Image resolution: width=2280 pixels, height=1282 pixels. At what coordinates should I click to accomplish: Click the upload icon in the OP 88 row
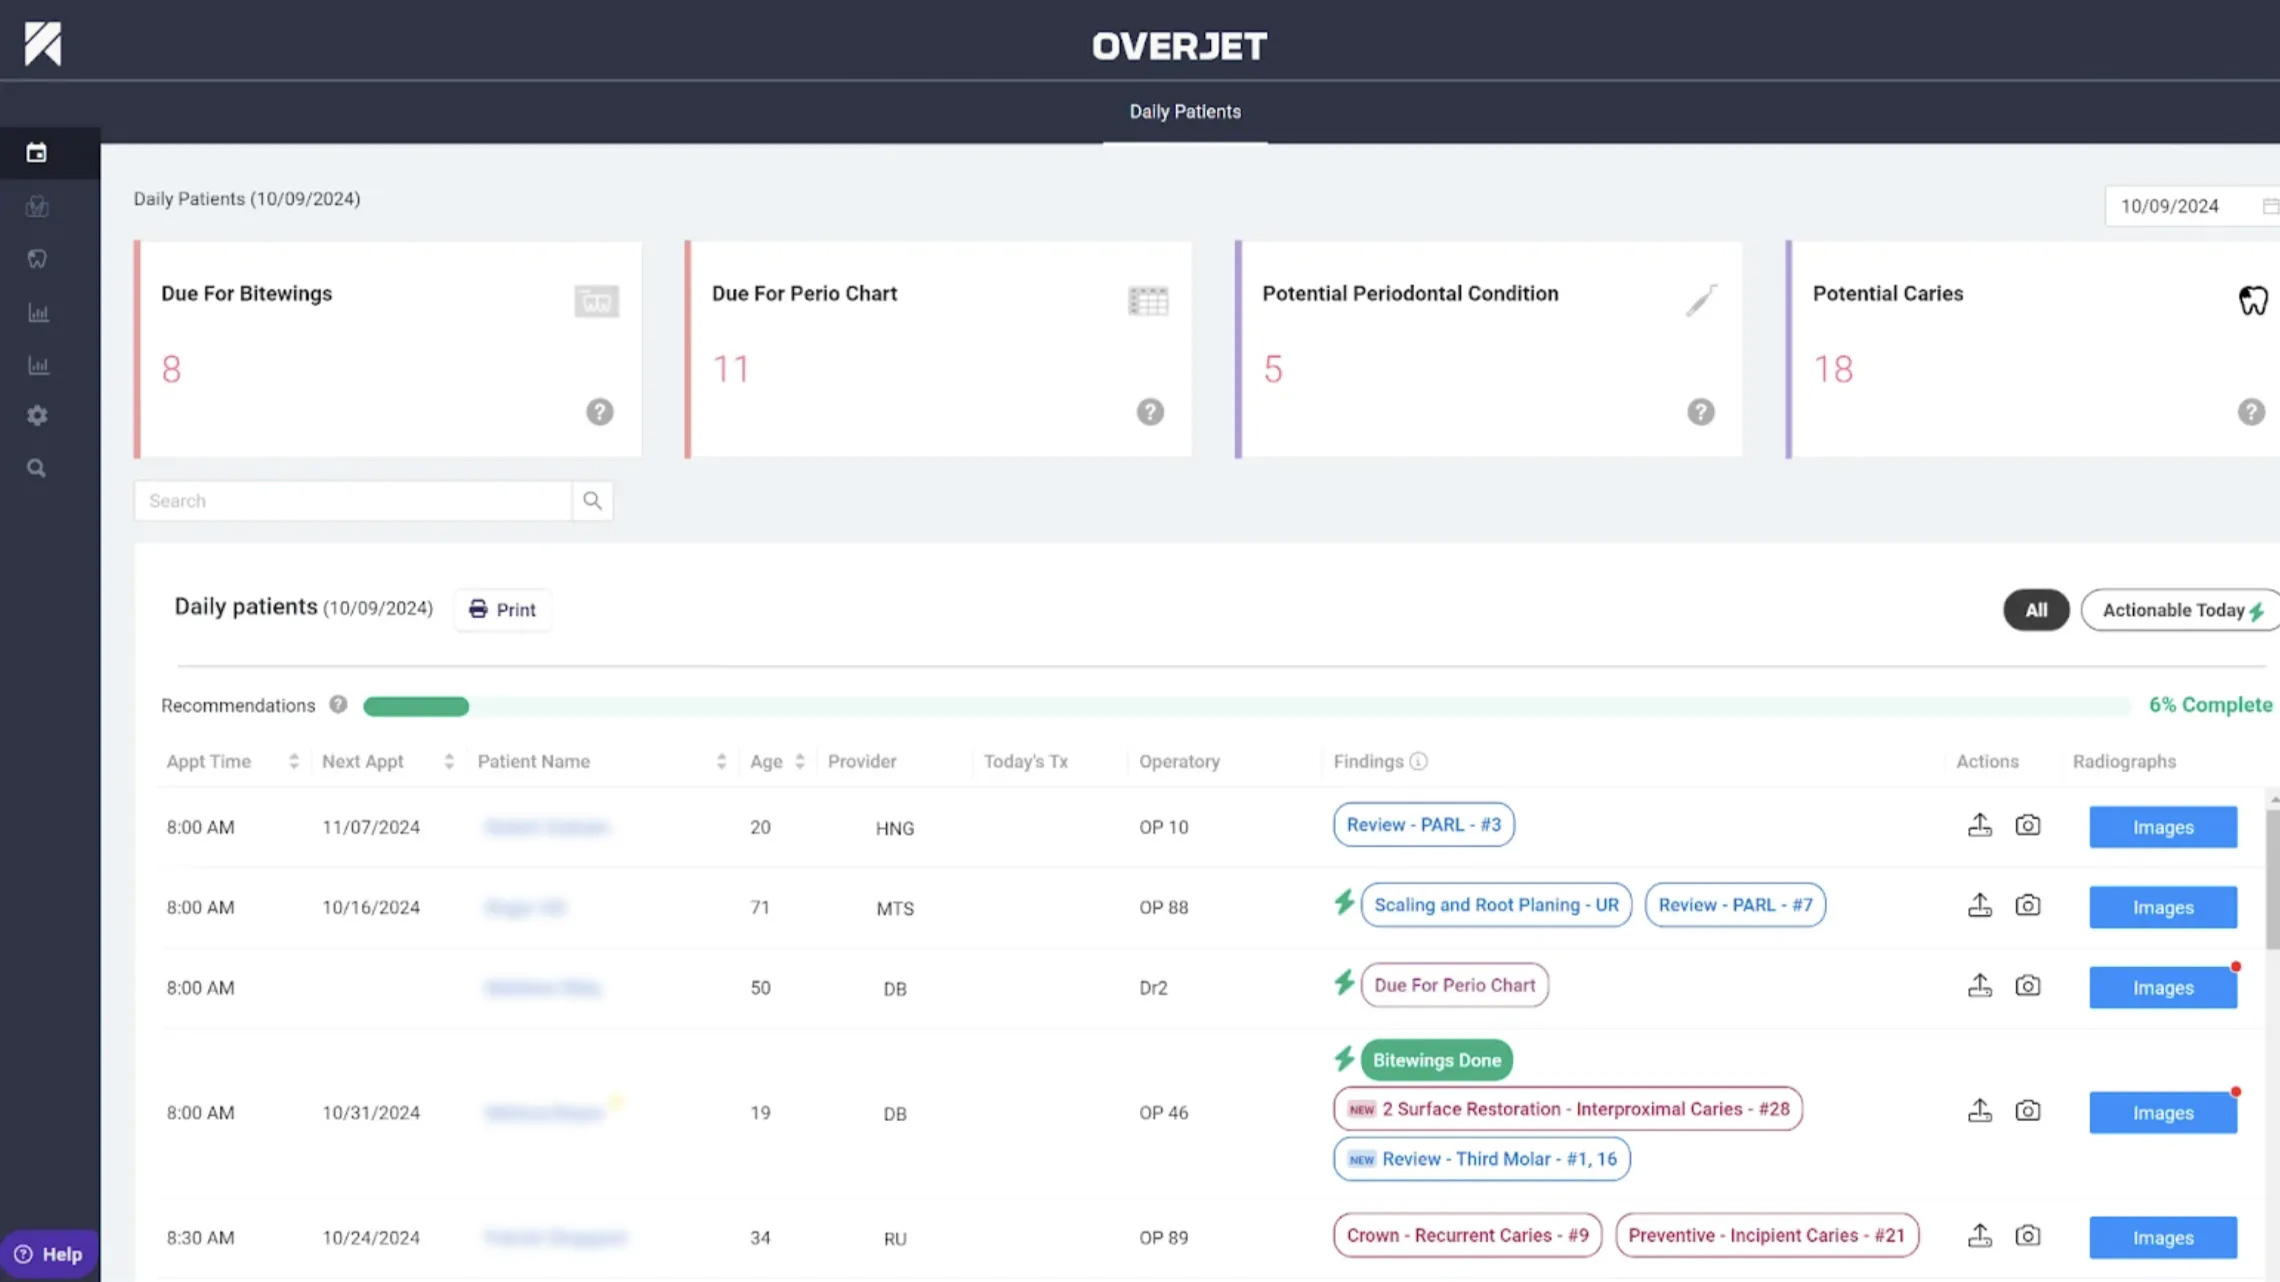tap(1980, 905)
